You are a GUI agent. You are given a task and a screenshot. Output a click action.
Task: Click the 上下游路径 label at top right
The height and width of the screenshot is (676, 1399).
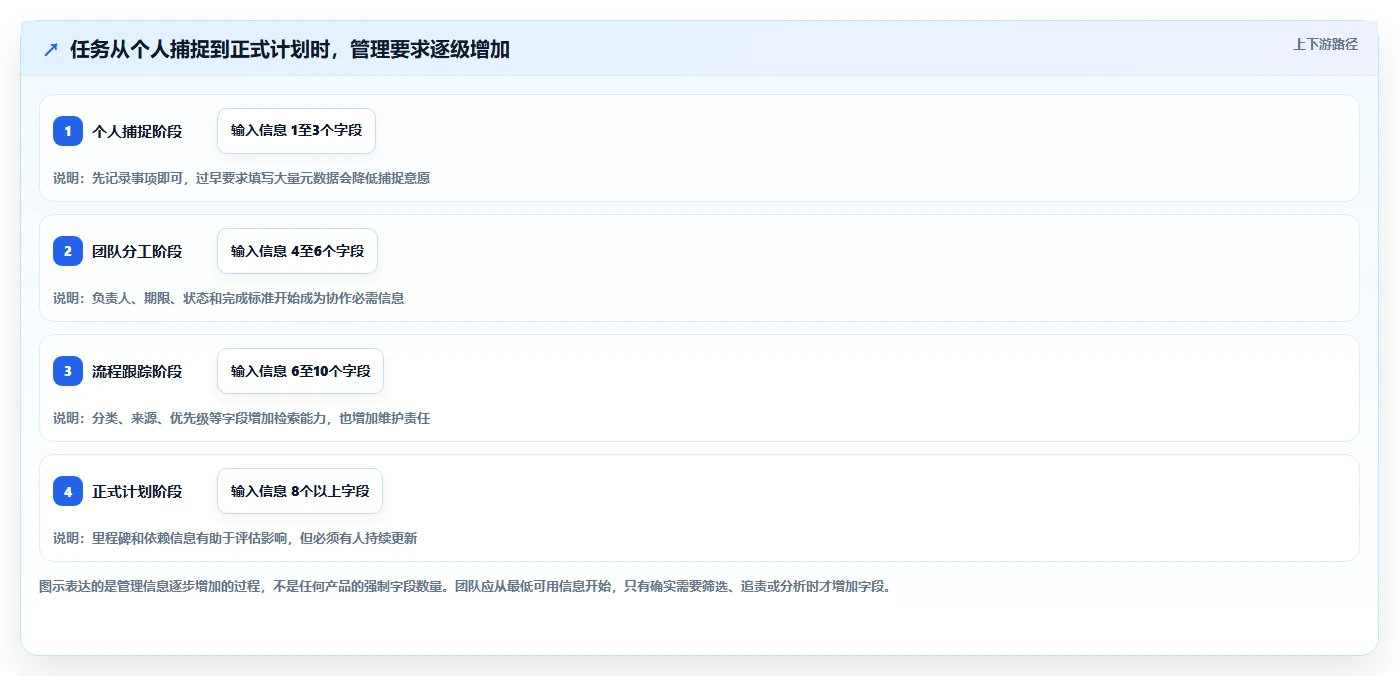(1325, 44)
